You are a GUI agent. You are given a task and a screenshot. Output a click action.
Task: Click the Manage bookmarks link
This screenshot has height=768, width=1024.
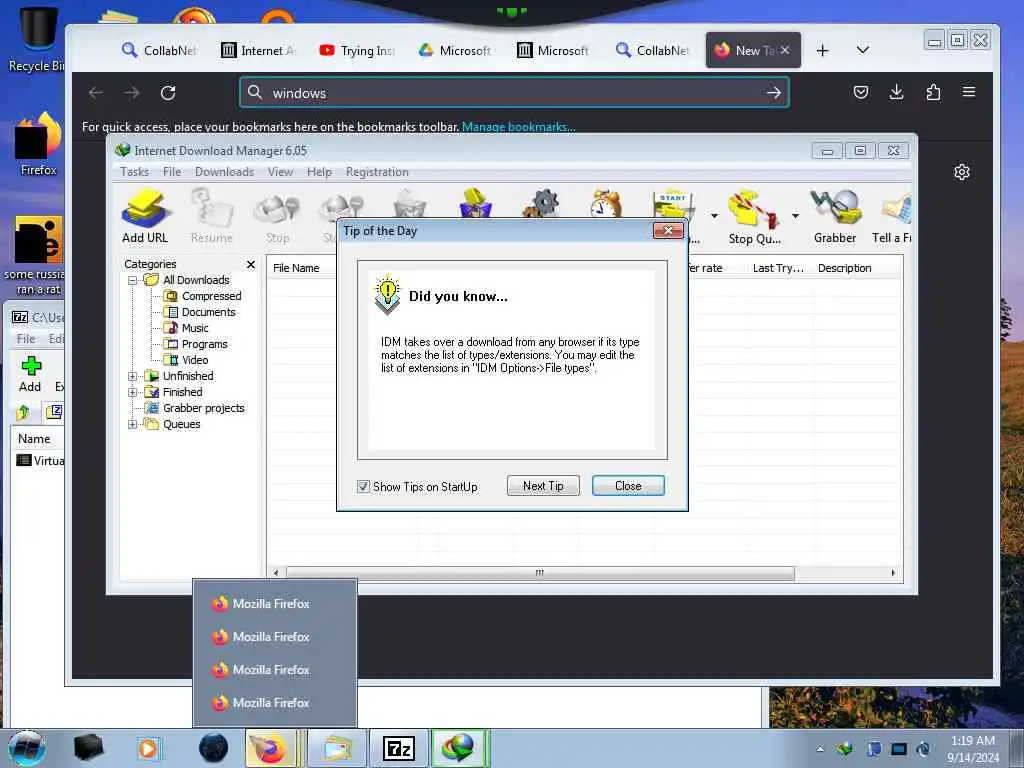pyautogui.click(x=519, y=127)
